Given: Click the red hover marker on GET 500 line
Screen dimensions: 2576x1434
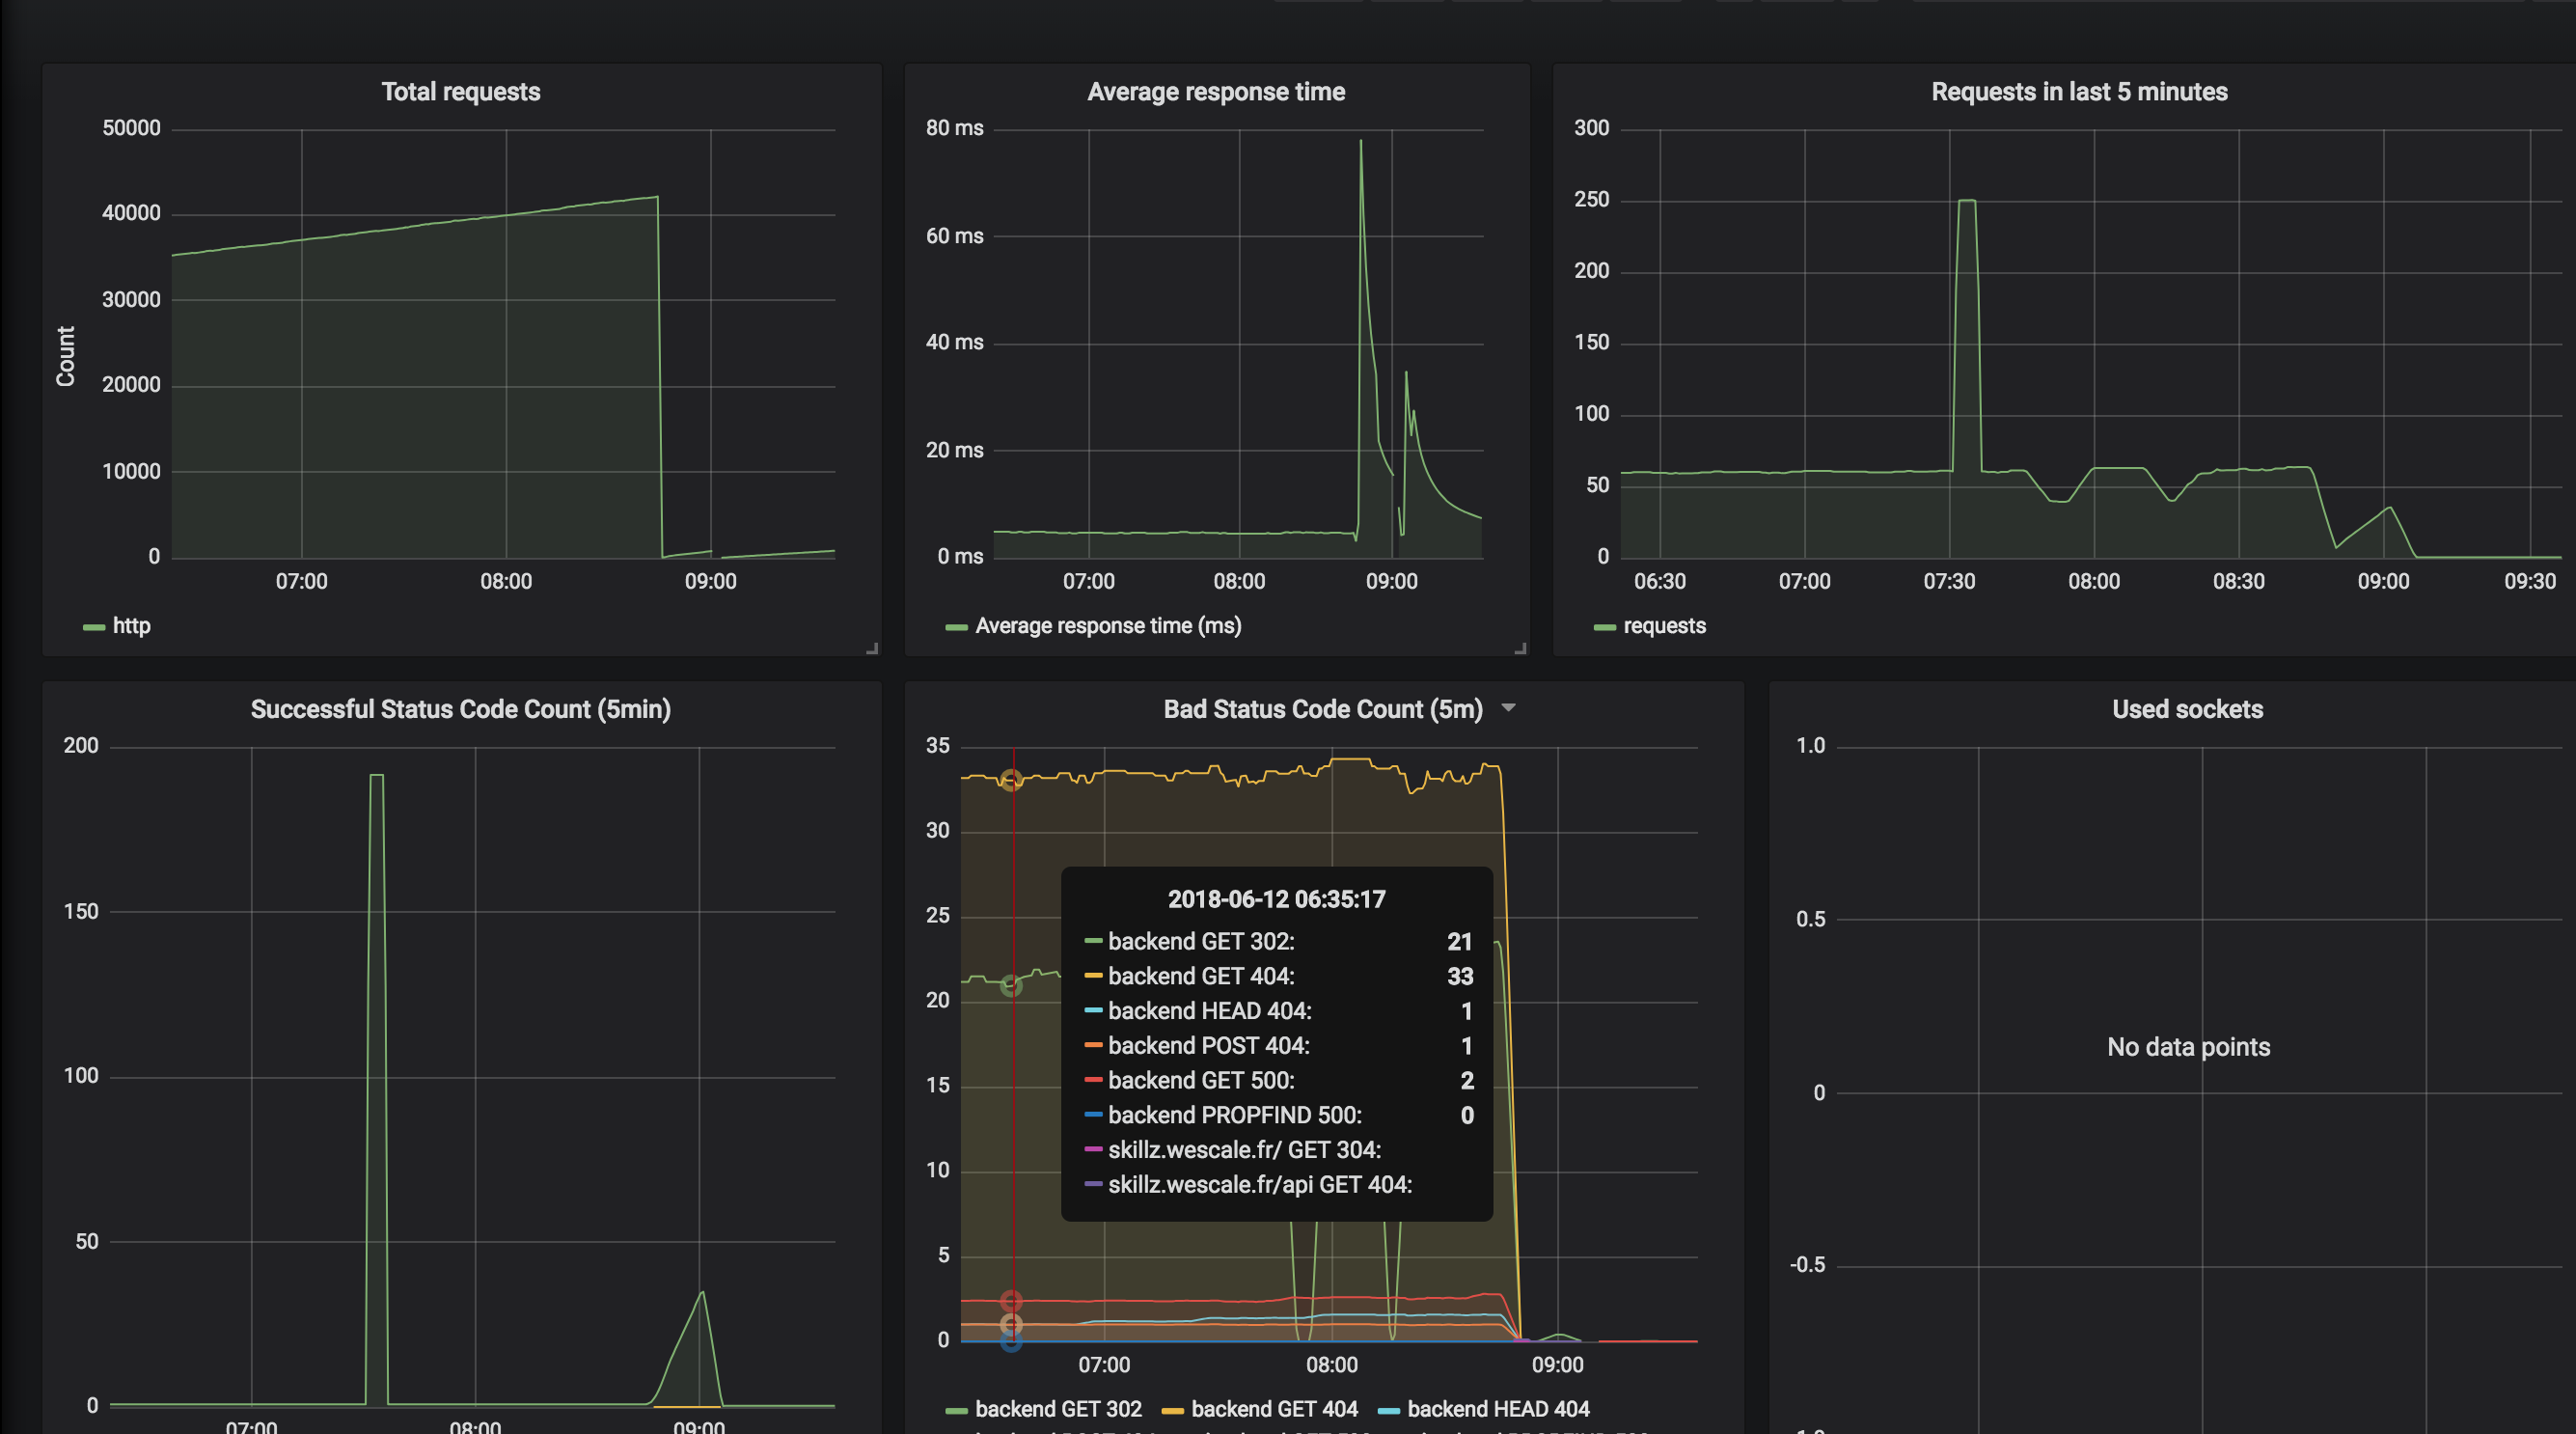Looking at the screenshot, I should pos(1011,1301).
